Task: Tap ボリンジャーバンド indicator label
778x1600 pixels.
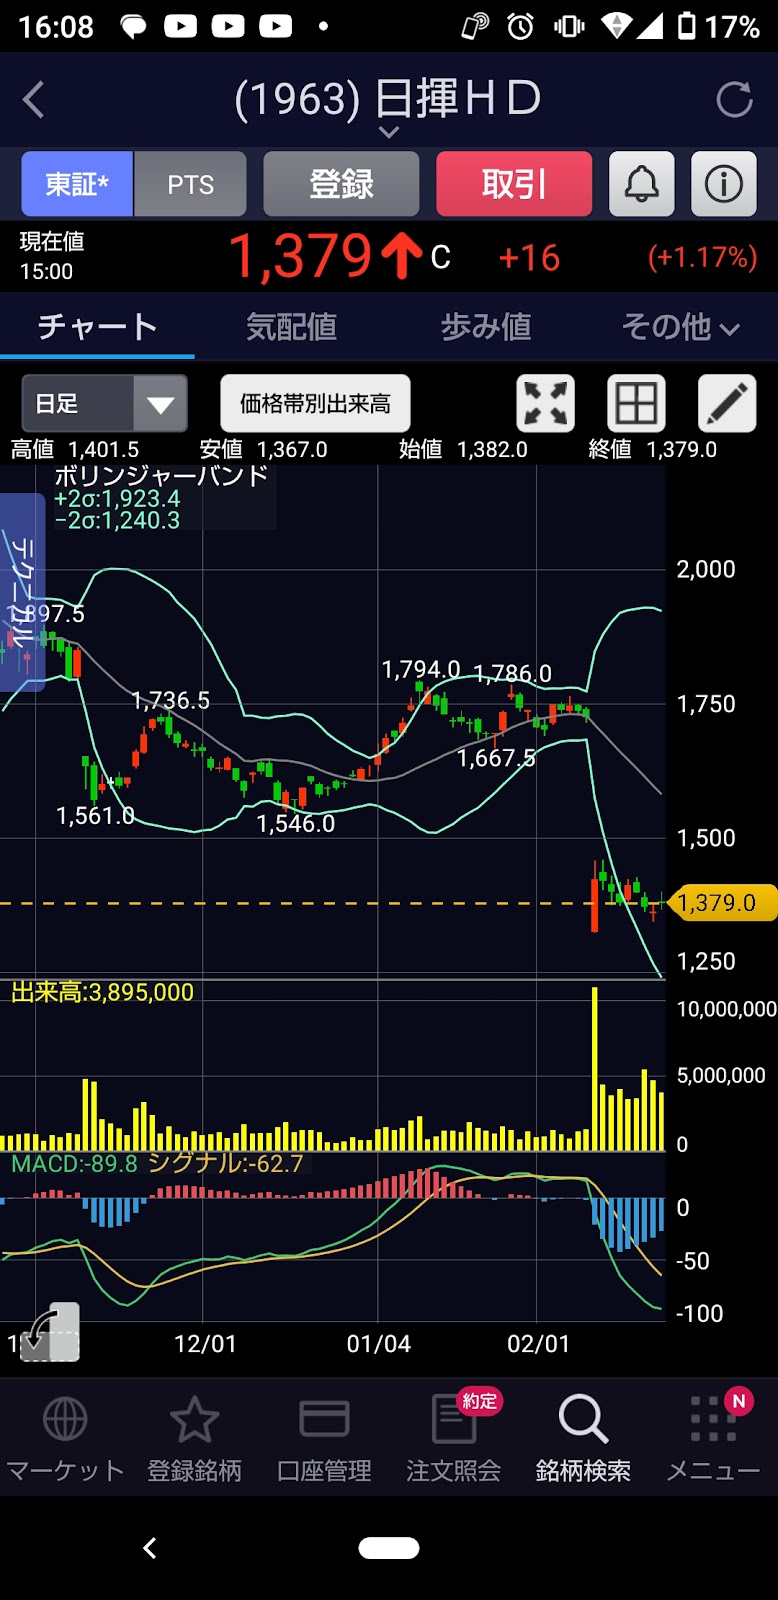Action: coord(160,476)
